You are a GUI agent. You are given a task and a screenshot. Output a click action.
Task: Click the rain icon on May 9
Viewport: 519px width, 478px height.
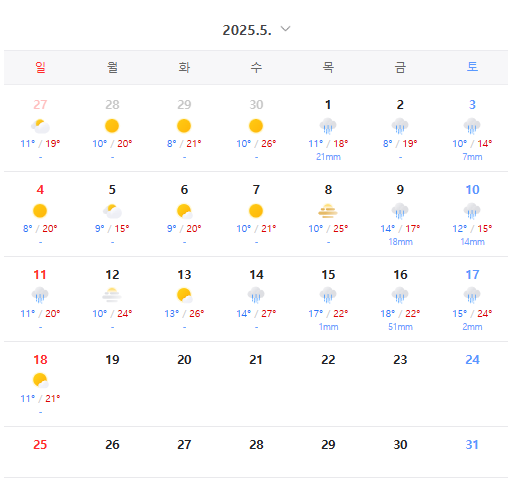pos(400,211)
